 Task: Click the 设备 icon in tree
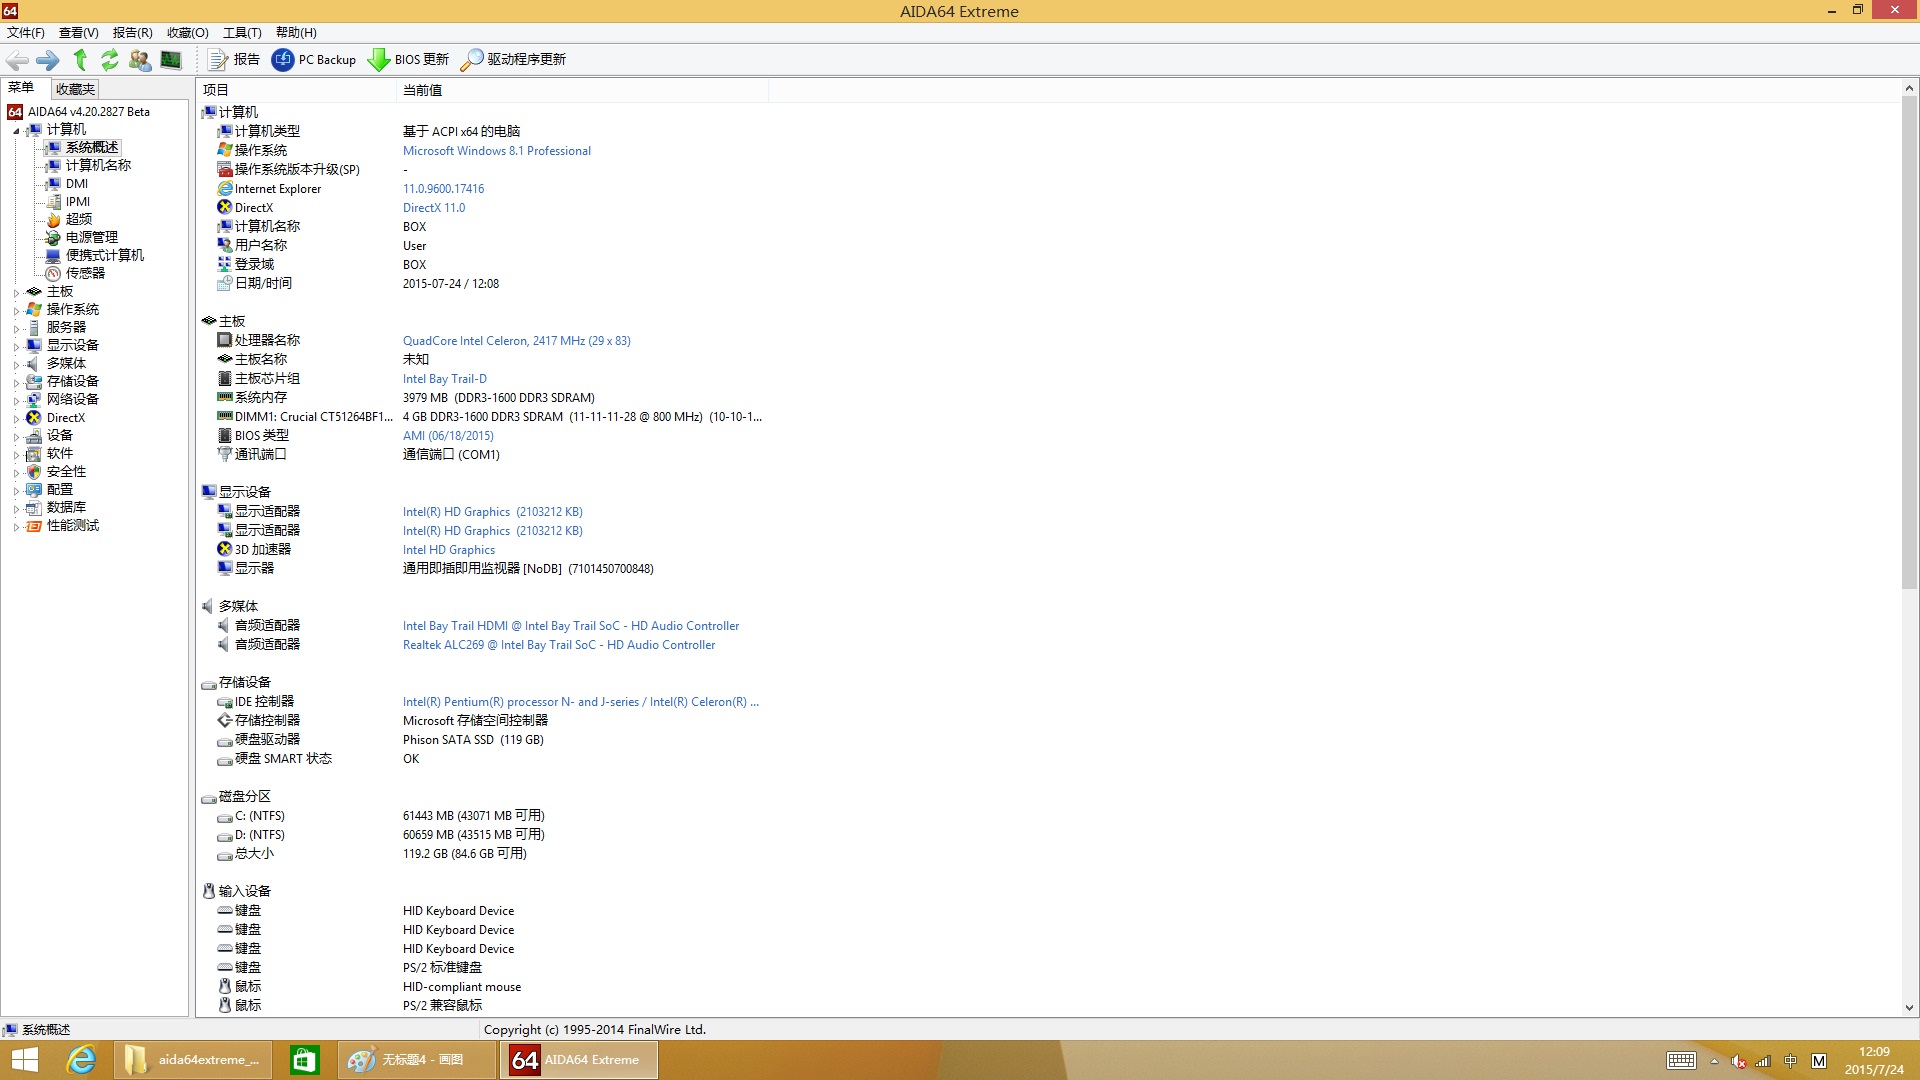[x=34, y=436]
